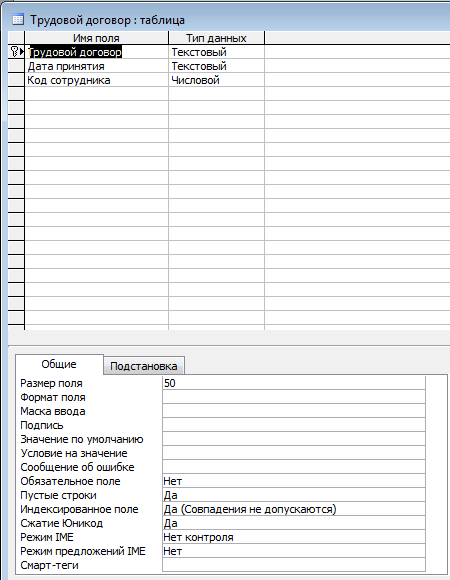Click the 'Тип данных' column header
This screenshot has height=580, width=450.
click(x=217, y=38)
